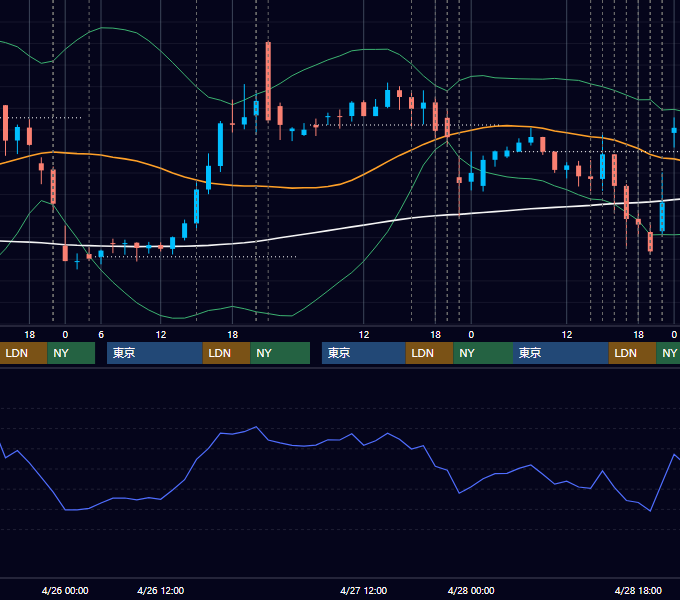This screenshot has width=680, height=600.
Task: Click the hour label 6 on time axis
Action: (x=101, y=335)
